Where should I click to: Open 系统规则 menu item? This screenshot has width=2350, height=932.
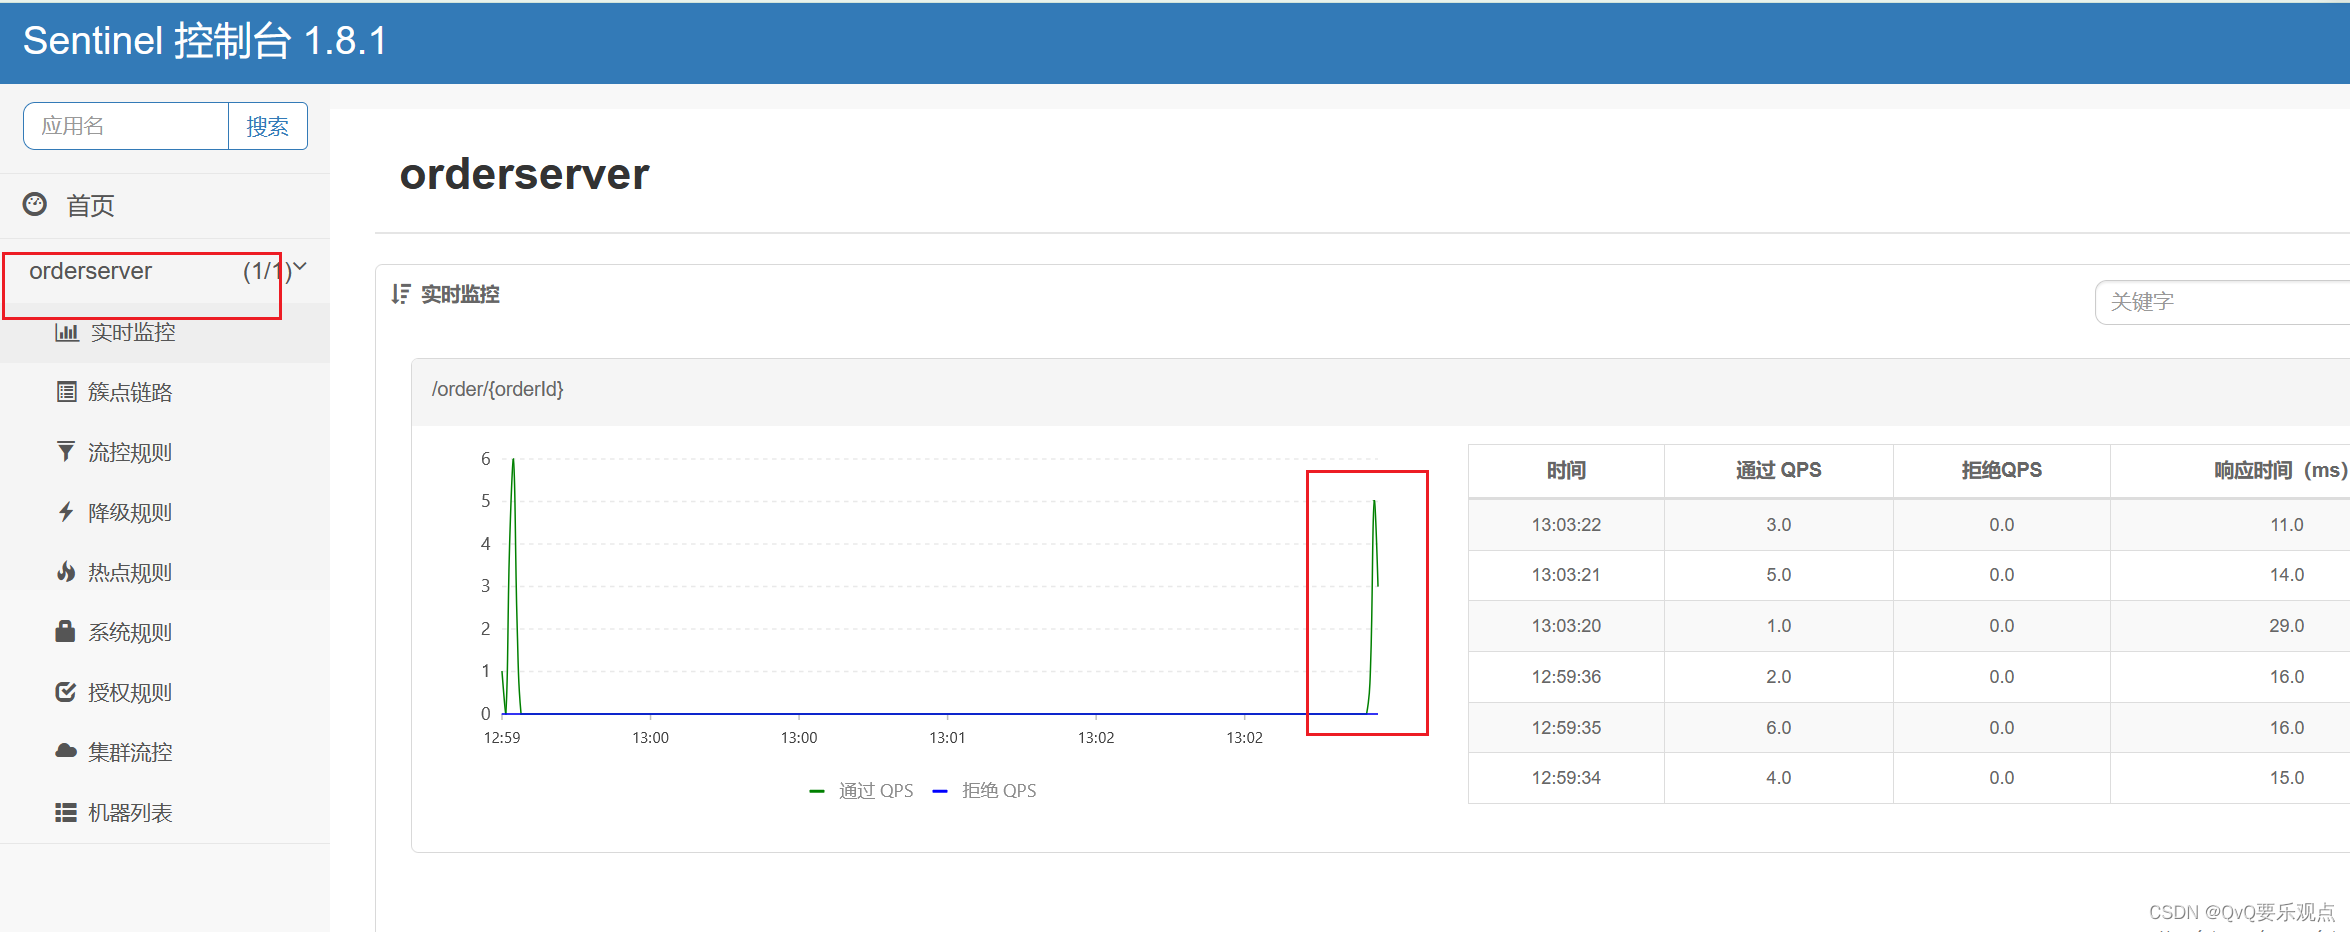(x=130, y=632)
